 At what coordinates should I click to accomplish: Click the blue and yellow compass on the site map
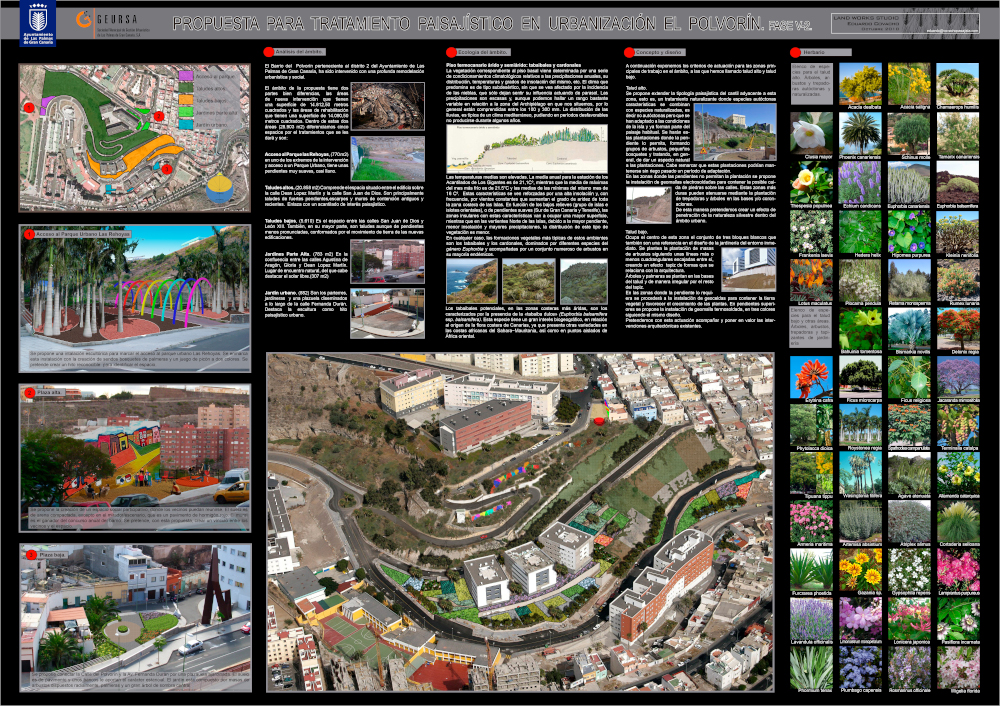(220, 188)
